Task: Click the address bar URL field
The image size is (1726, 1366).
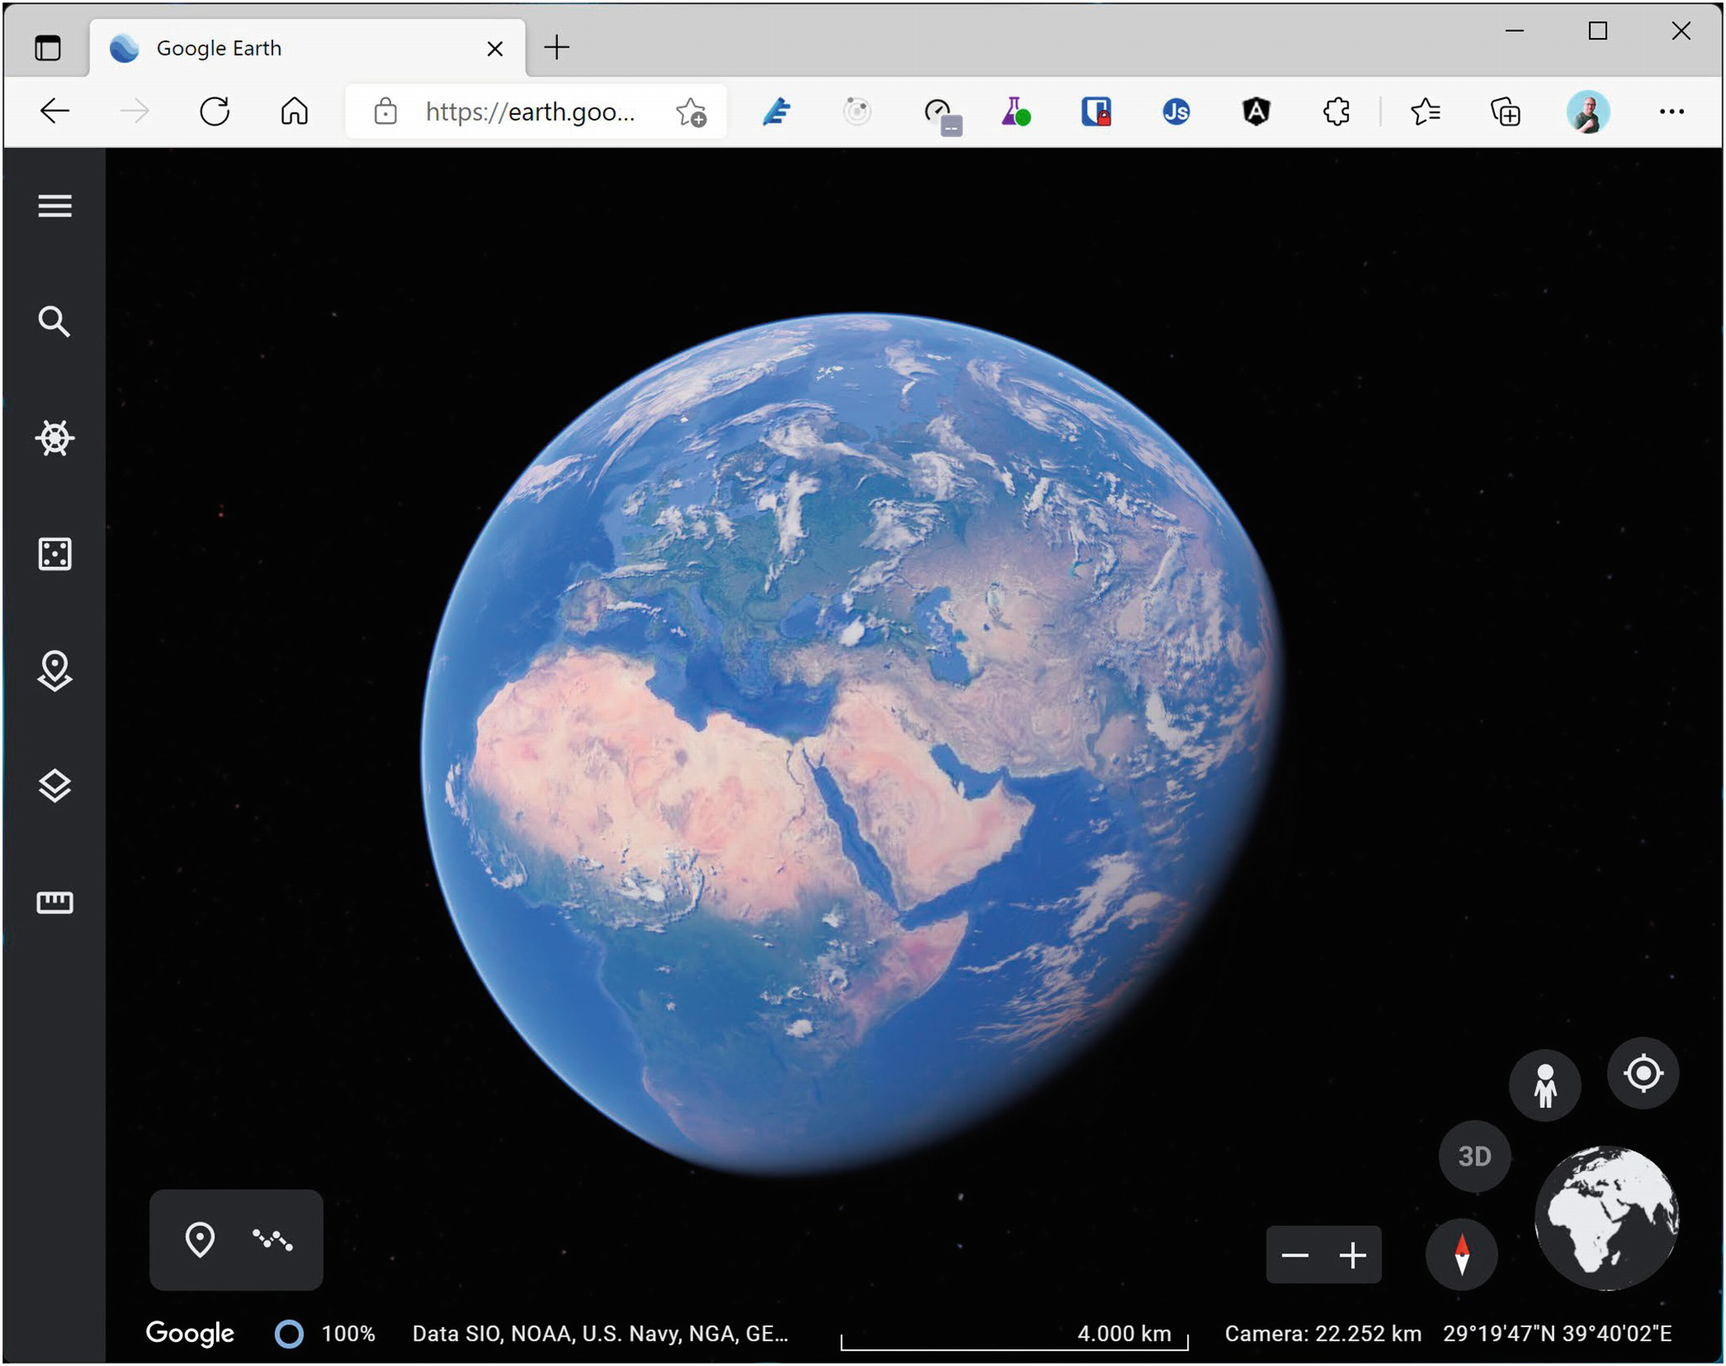Action: [530, 112]
